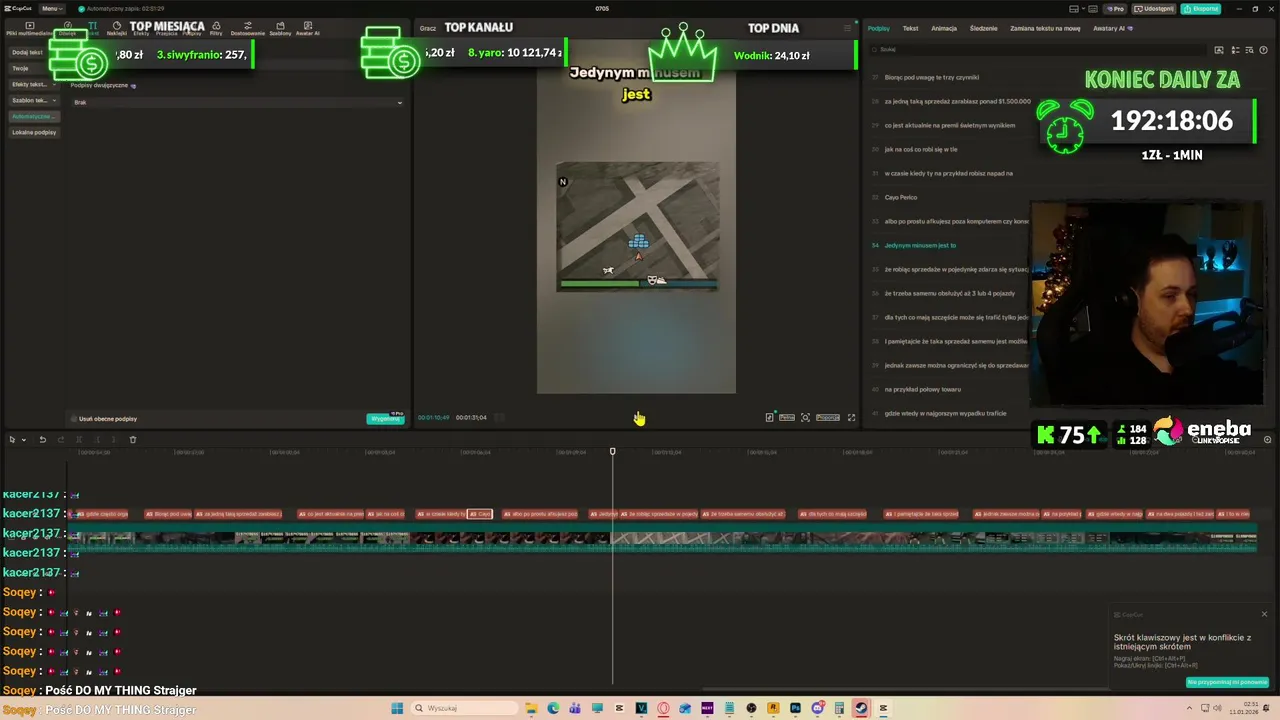The width and height of the screenshot is (1280, 720).
Task: Toggle the Usuń obecne podpisy checkbox
Action: coord(74,419)
